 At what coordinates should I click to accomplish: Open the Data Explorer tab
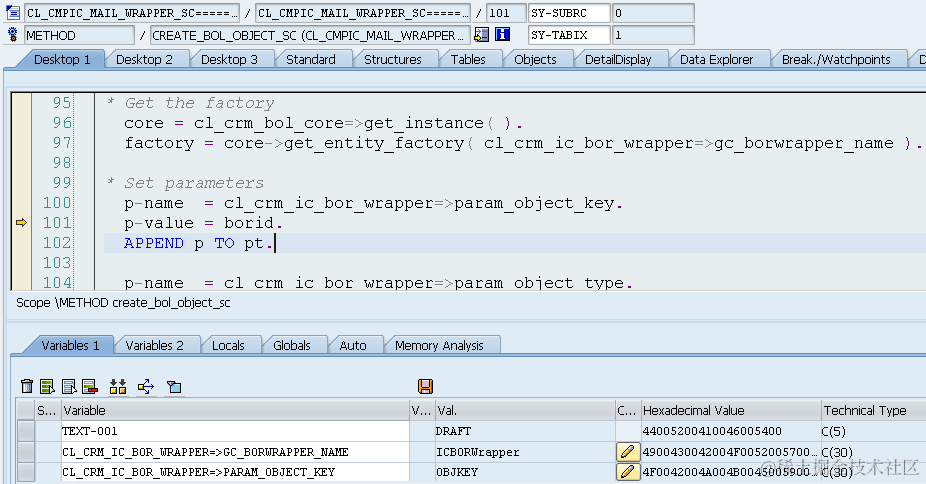point(716,59)
